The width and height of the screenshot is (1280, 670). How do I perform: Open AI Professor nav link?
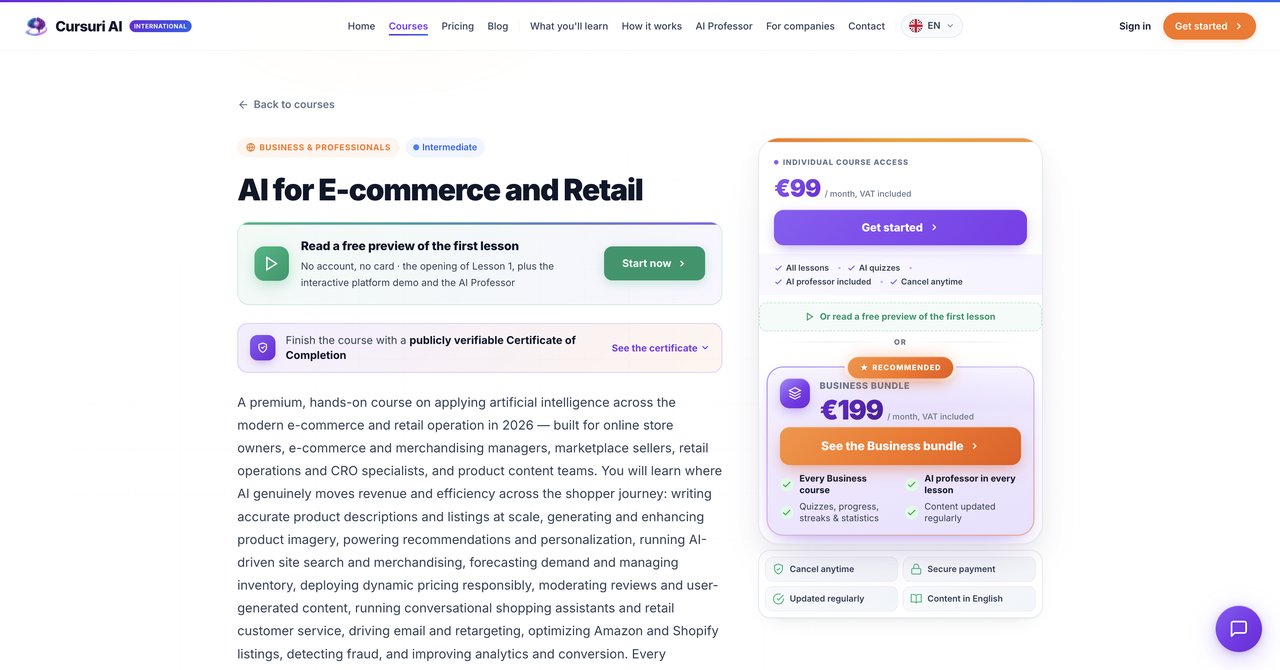click(x=724, y=26)
